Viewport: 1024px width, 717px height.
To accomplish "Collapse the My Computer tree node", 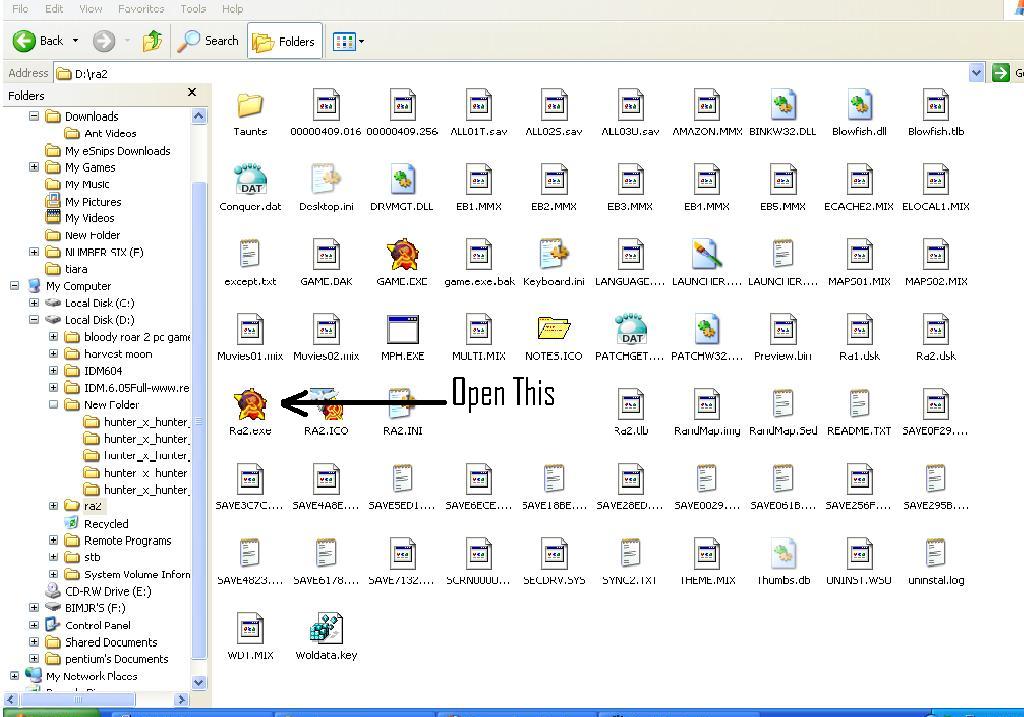I will click(x=14, y=285).
